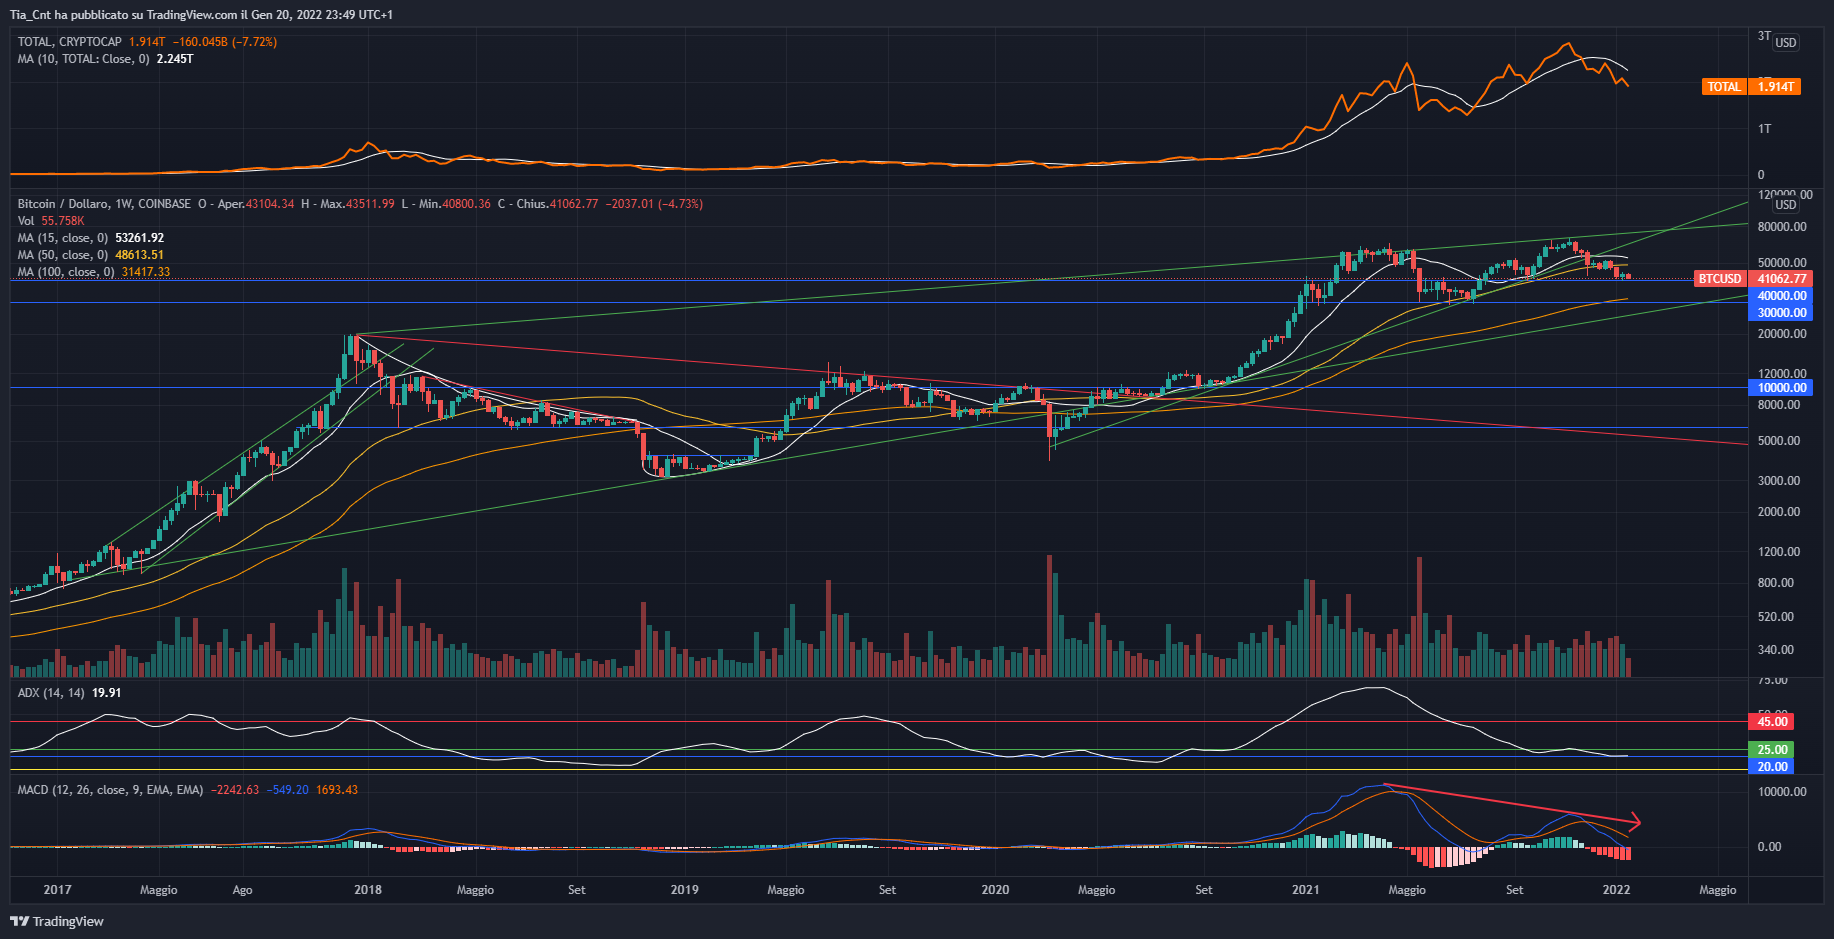
Task: Select the MA (50, close, 0) legend
Action: pos(63,255)
